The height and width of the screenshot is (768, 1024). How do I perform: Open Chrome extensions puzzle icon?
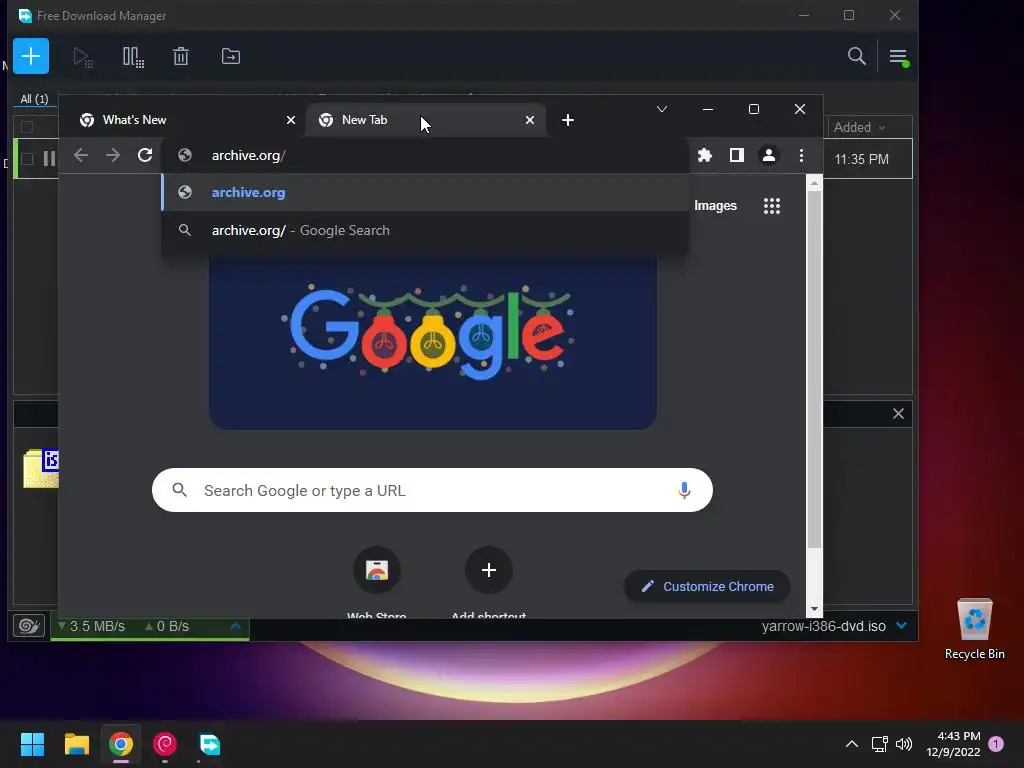point(705,155)
